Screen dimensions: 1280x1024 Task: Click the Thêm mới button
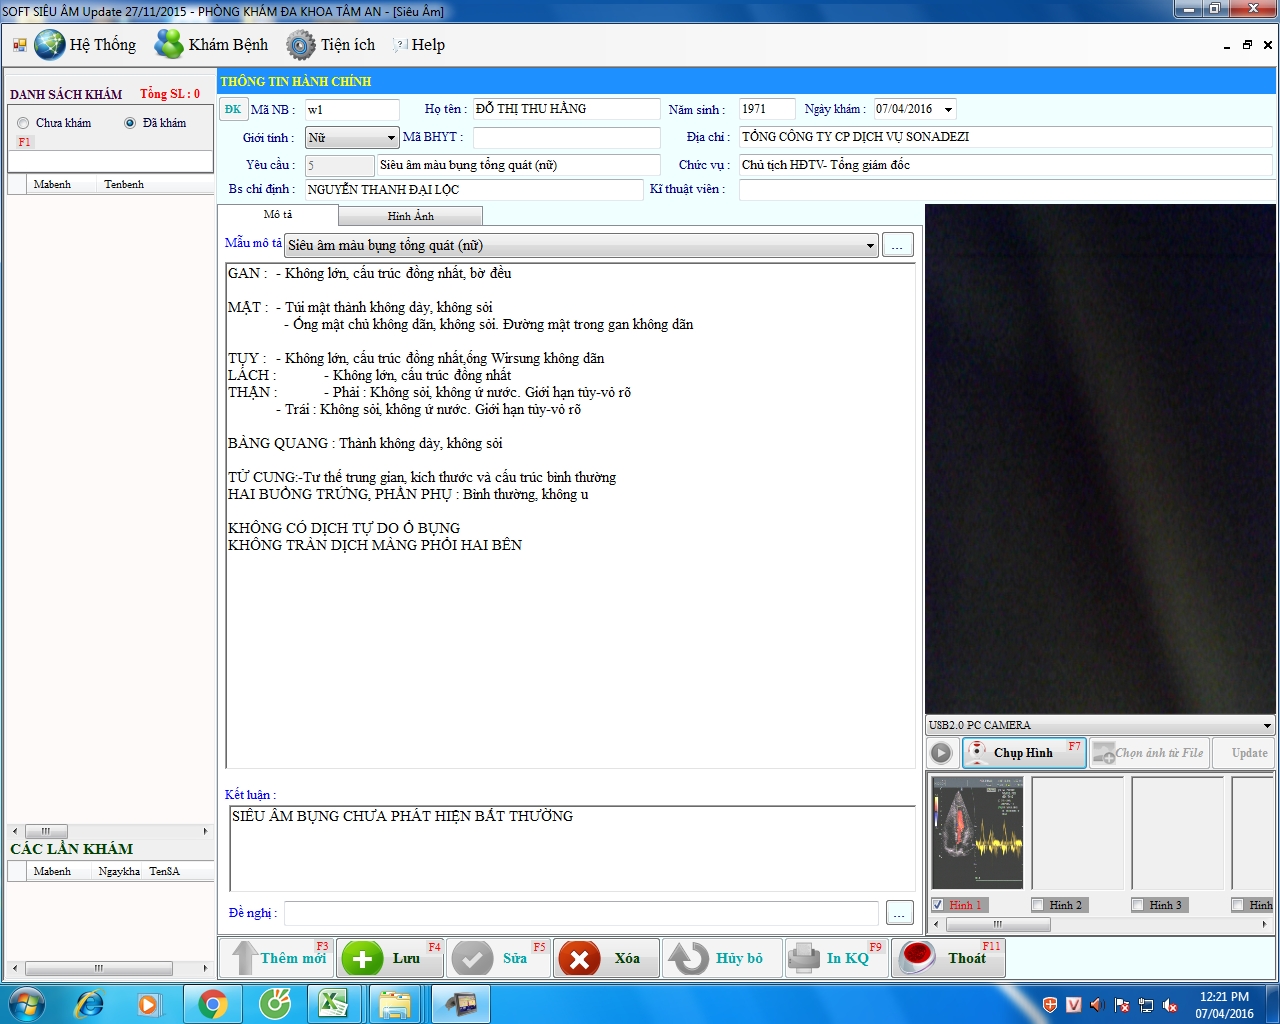click(277, 958)
